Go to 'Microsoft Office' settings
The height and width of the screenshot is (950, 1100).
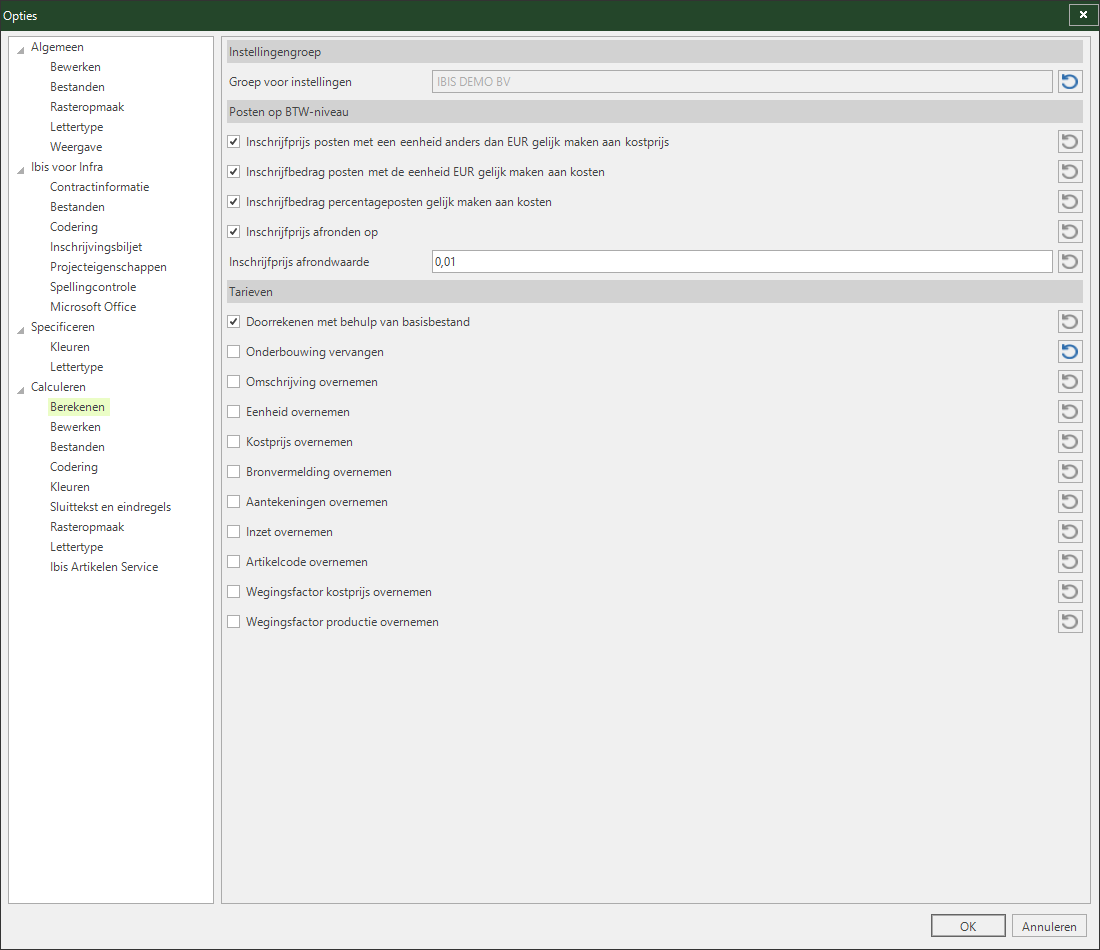click(x=93, y=307)
